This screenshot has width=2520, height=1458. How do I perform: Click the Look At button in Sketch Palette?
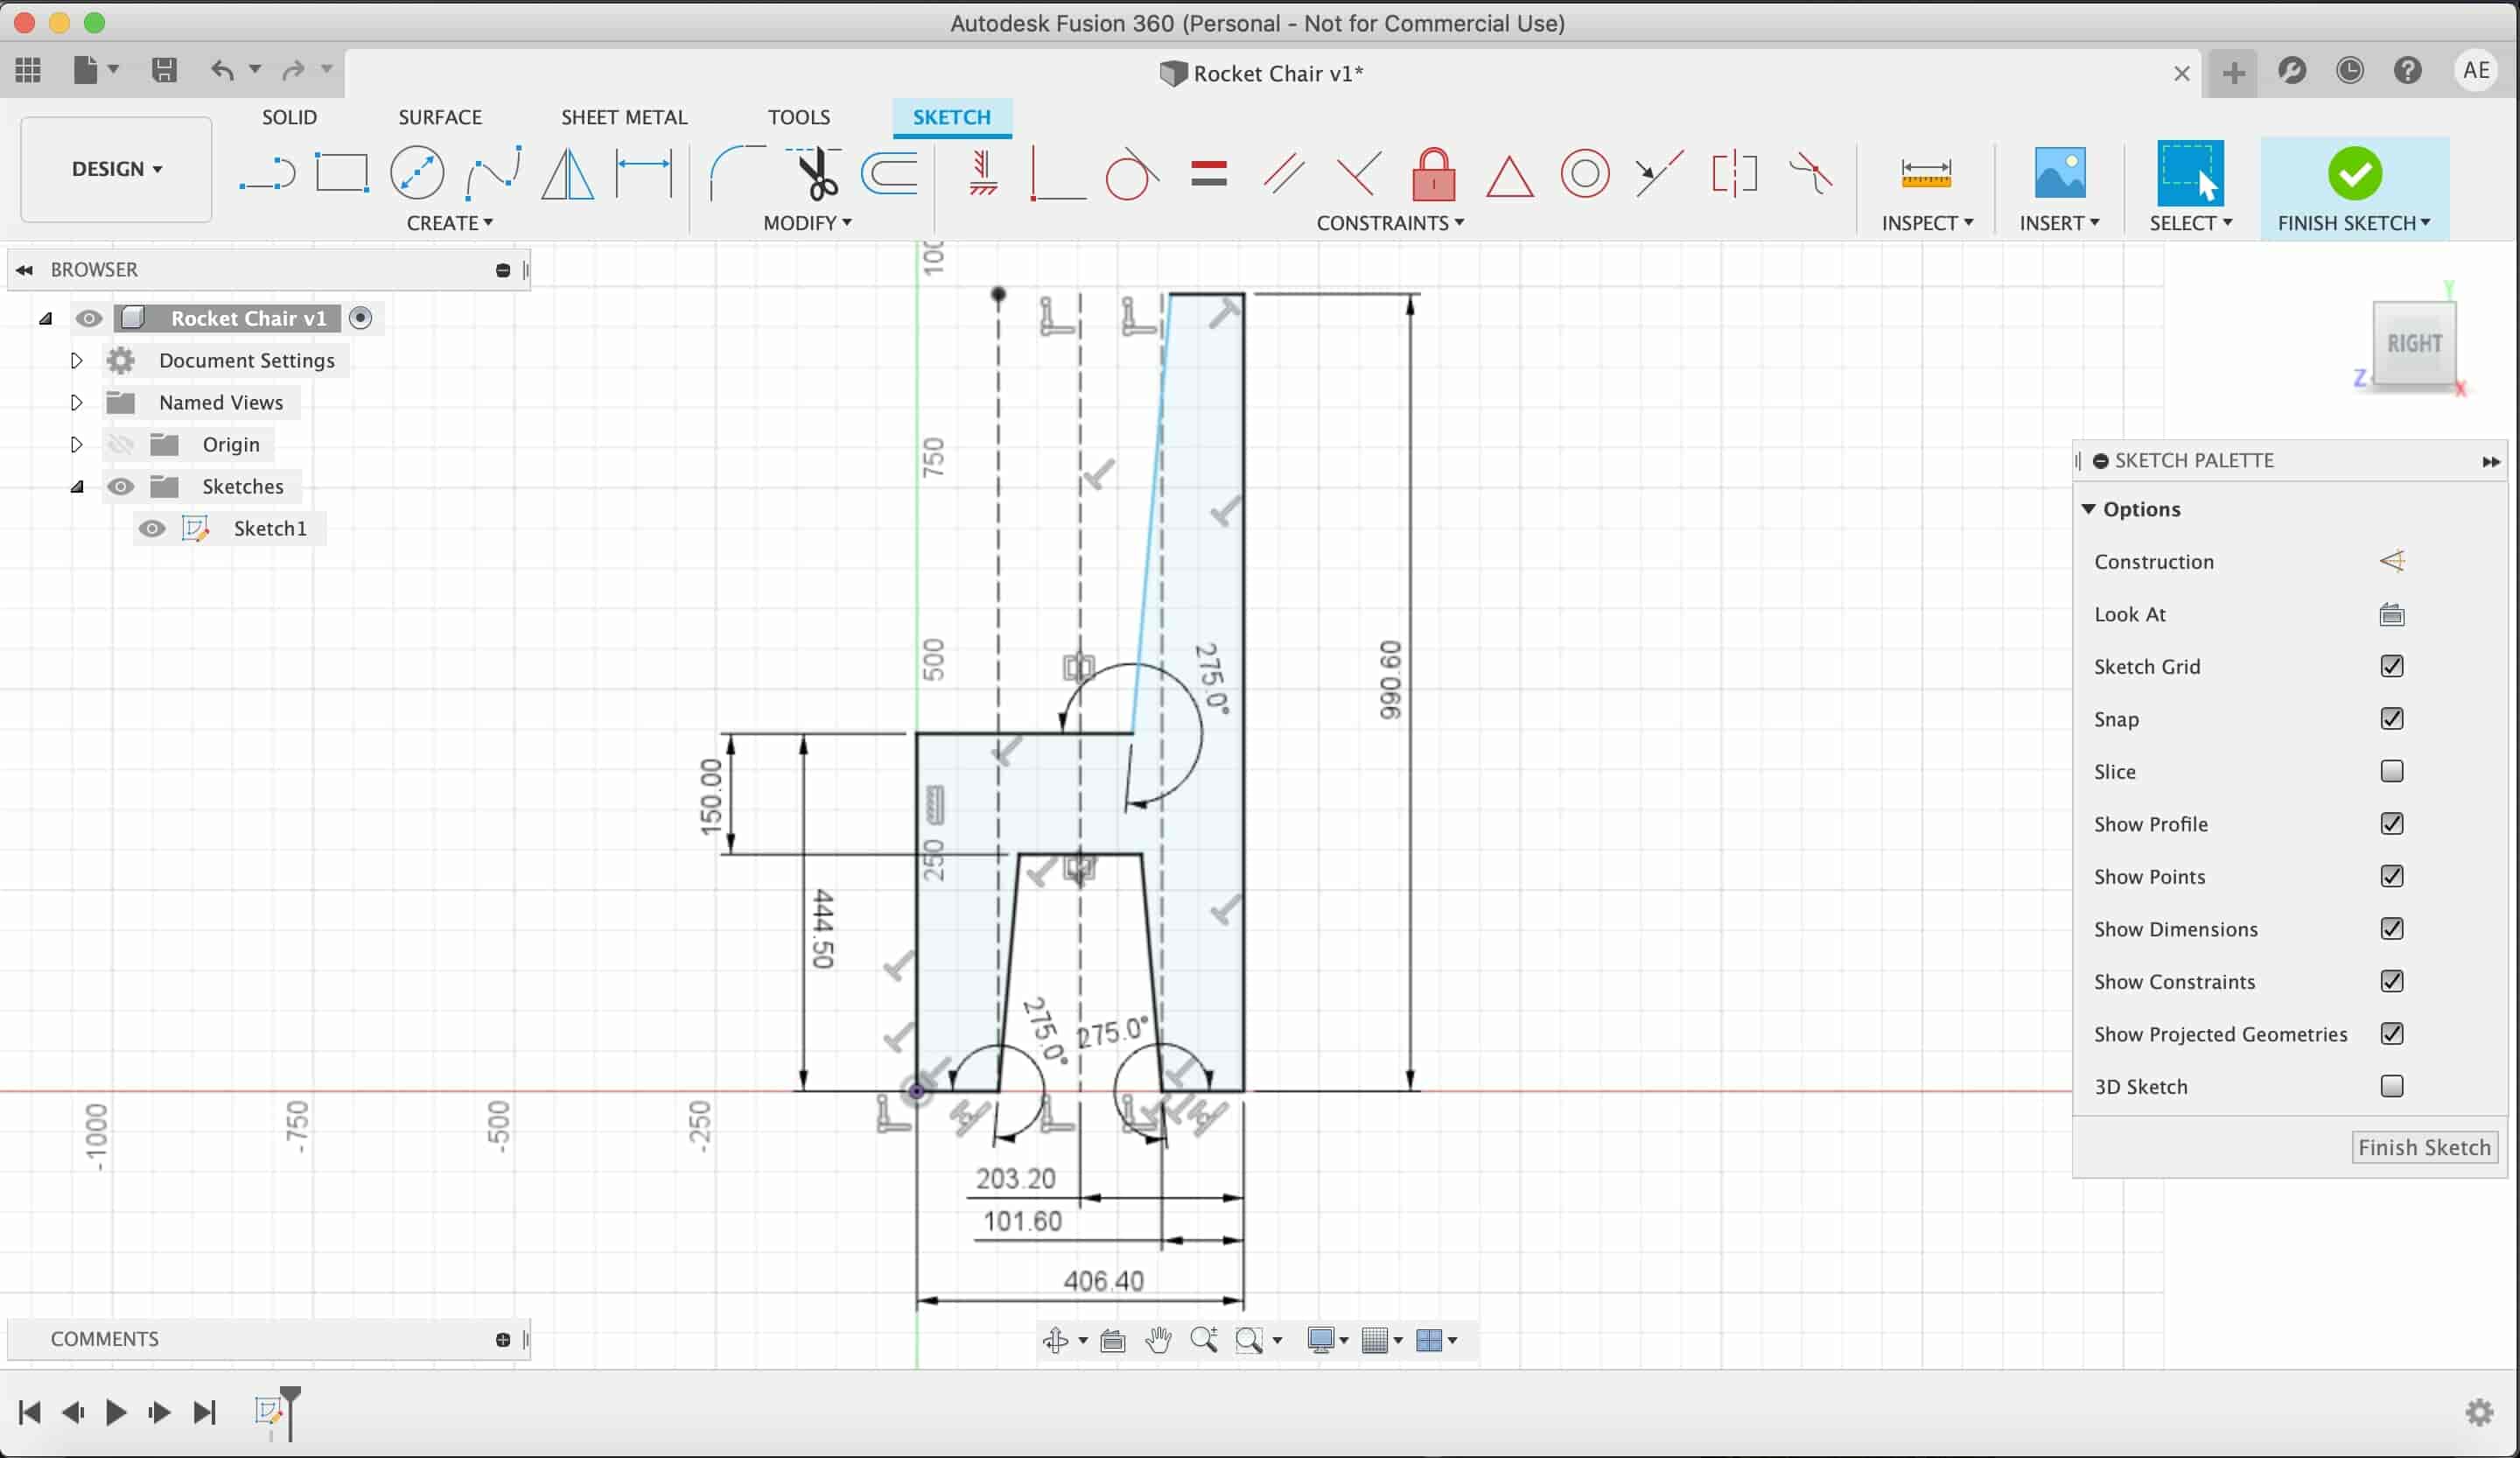point(2391,614)
